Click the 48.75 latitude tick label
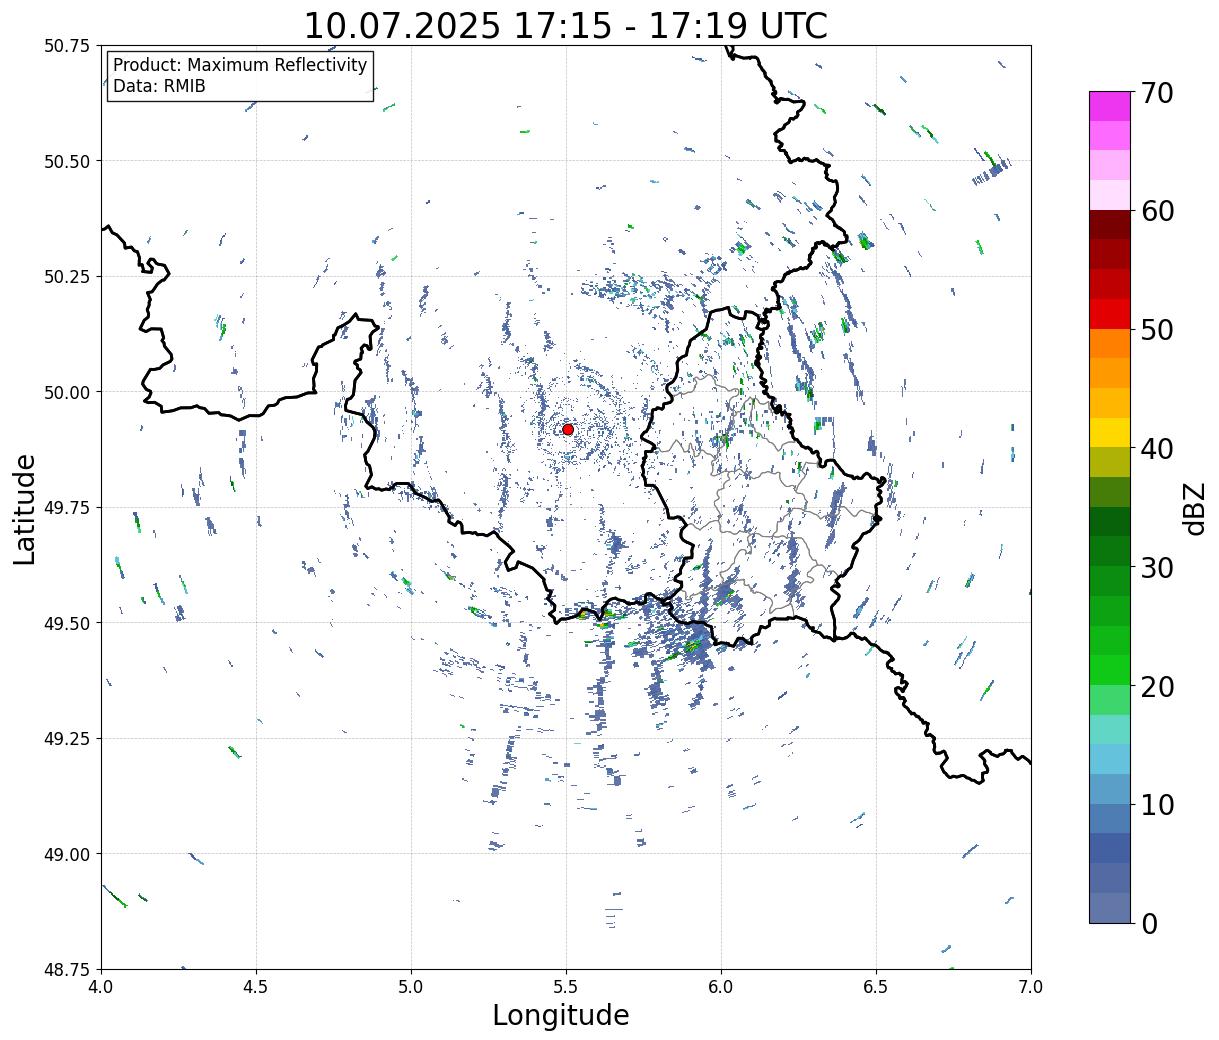 point(67,969)
